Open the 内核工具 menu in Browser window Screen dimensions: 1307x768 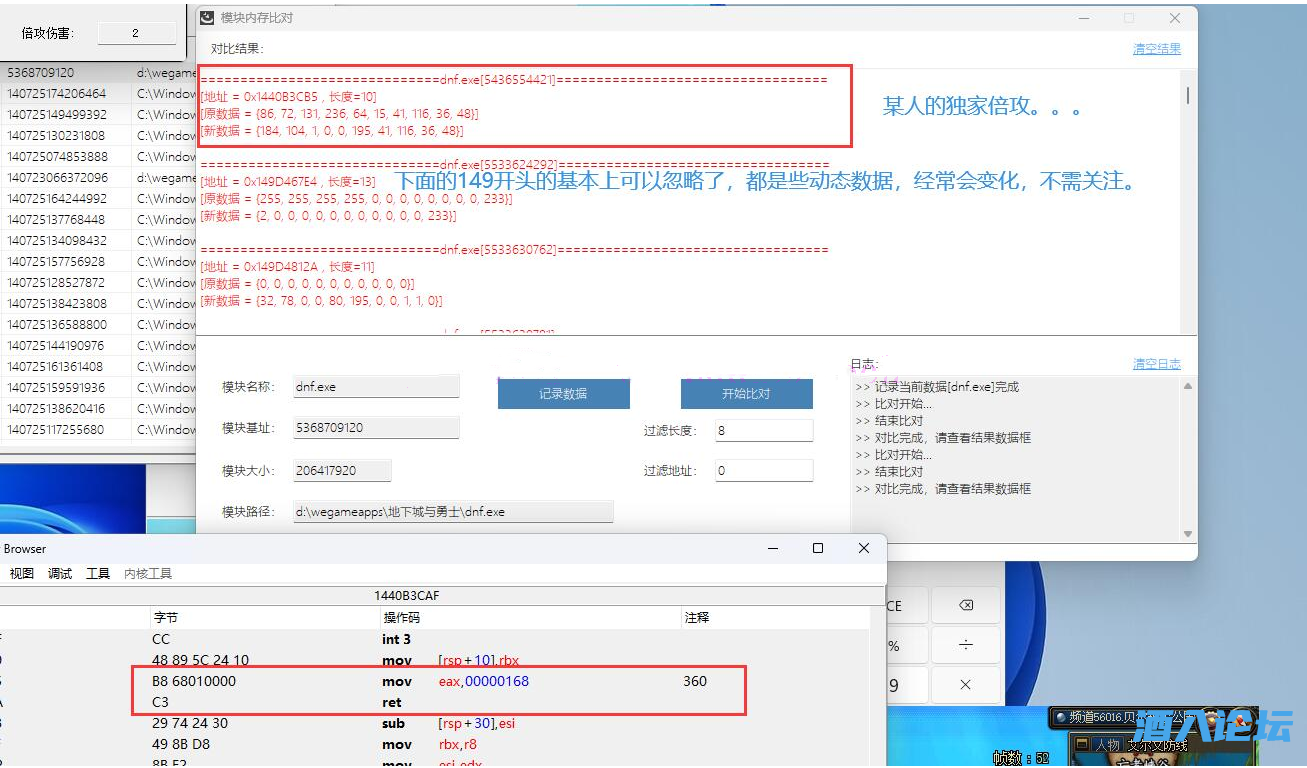[148, 573]
